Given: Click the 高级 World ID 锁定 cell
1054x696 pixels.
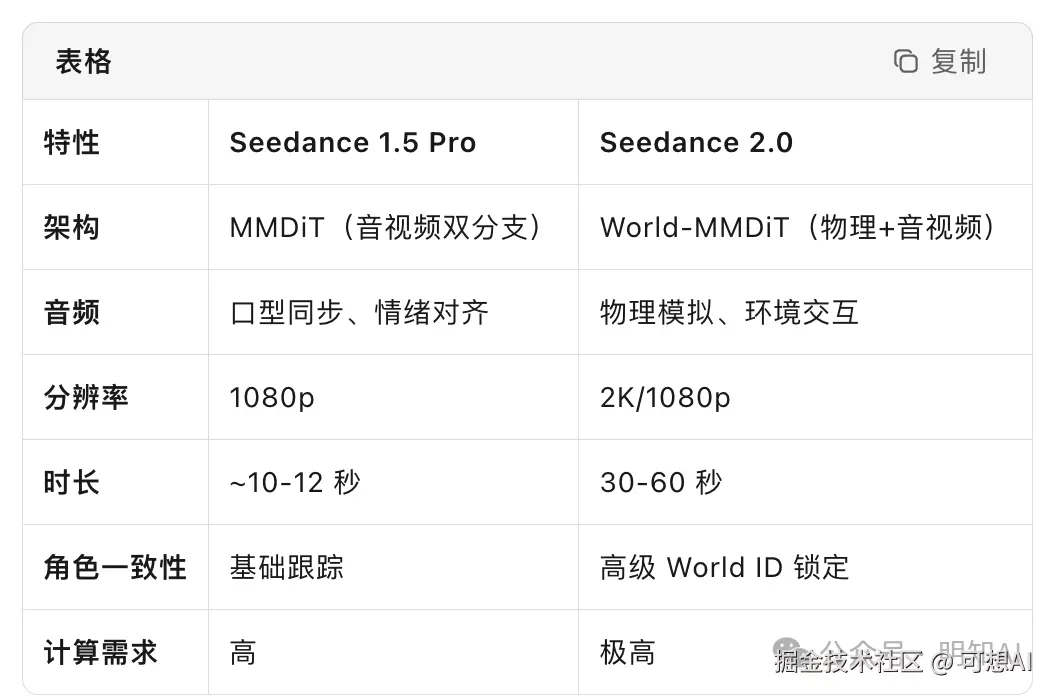Looking at the screenshot, I should click(724, 568).
